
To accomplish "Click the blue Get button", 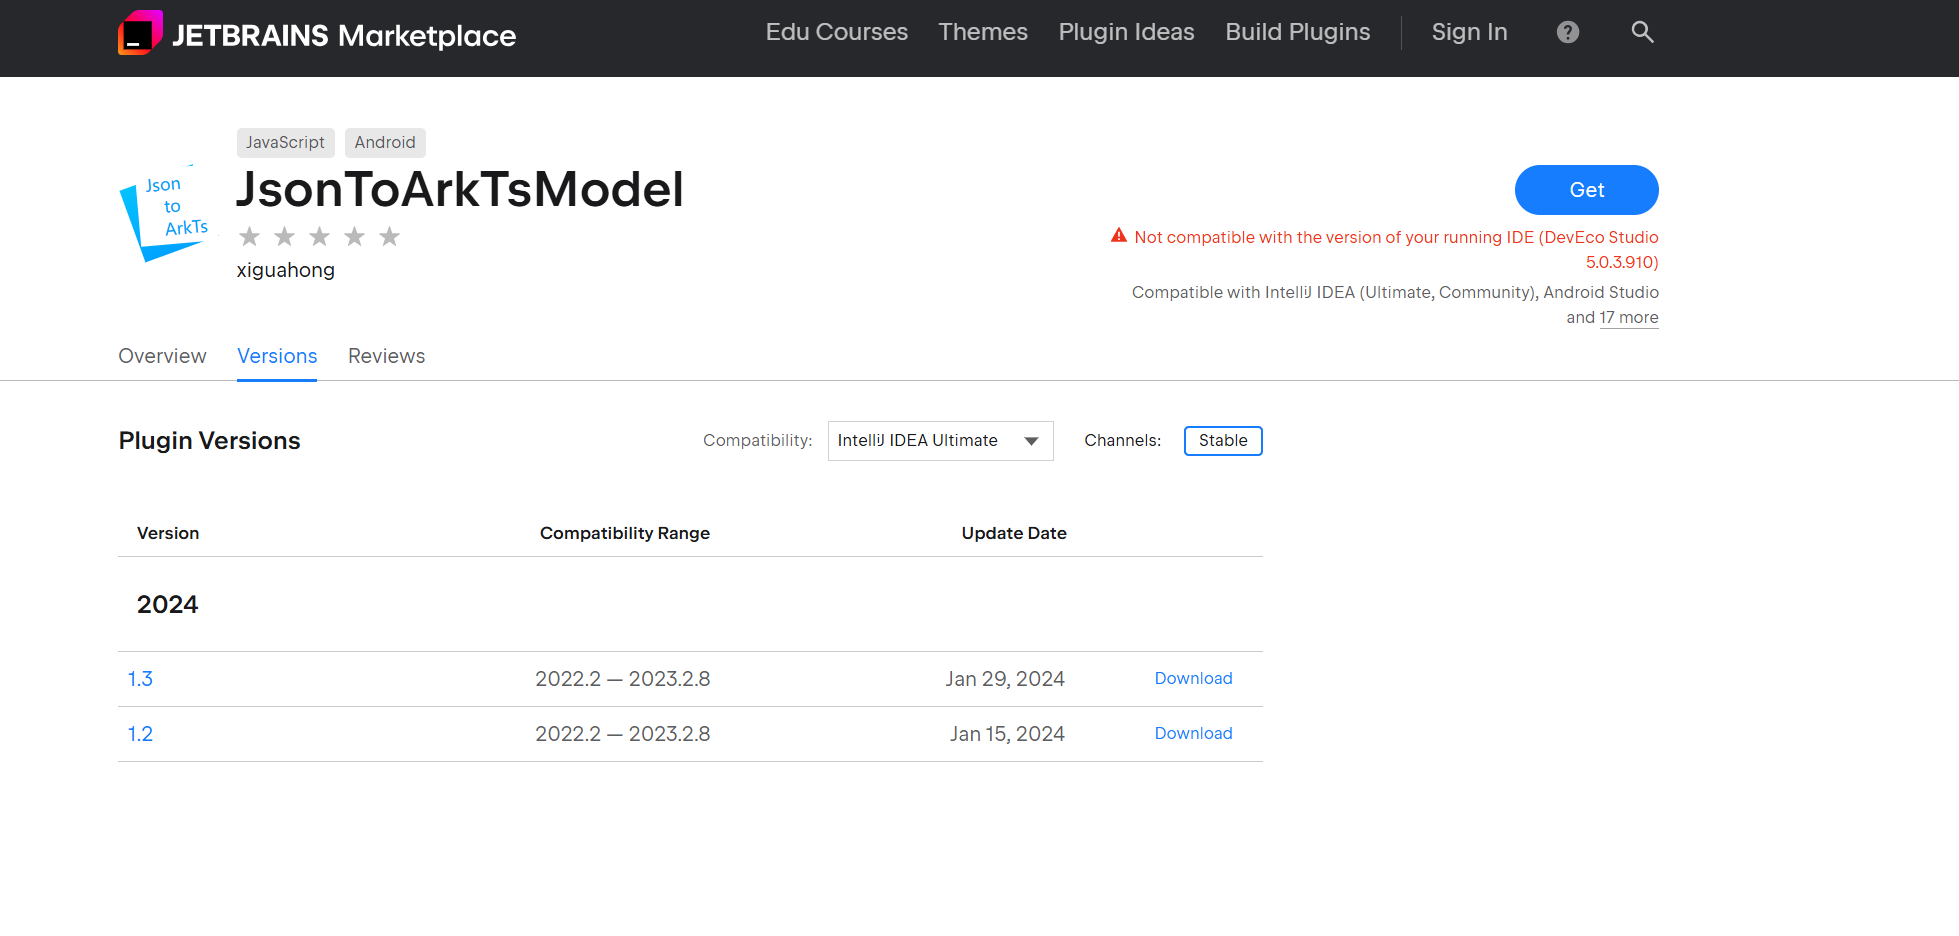I will [x=1586, y=190].
